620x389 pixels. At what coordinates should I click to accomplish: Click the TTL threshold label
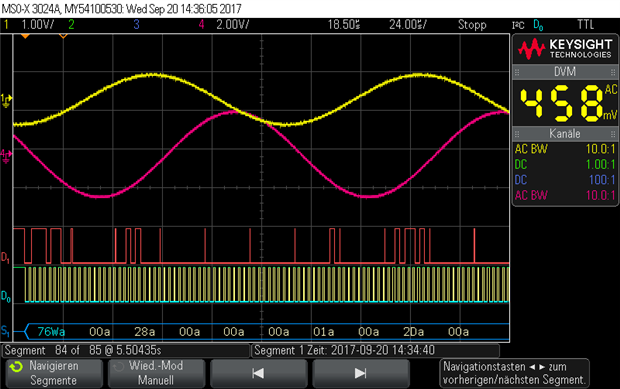pos(586,25)
